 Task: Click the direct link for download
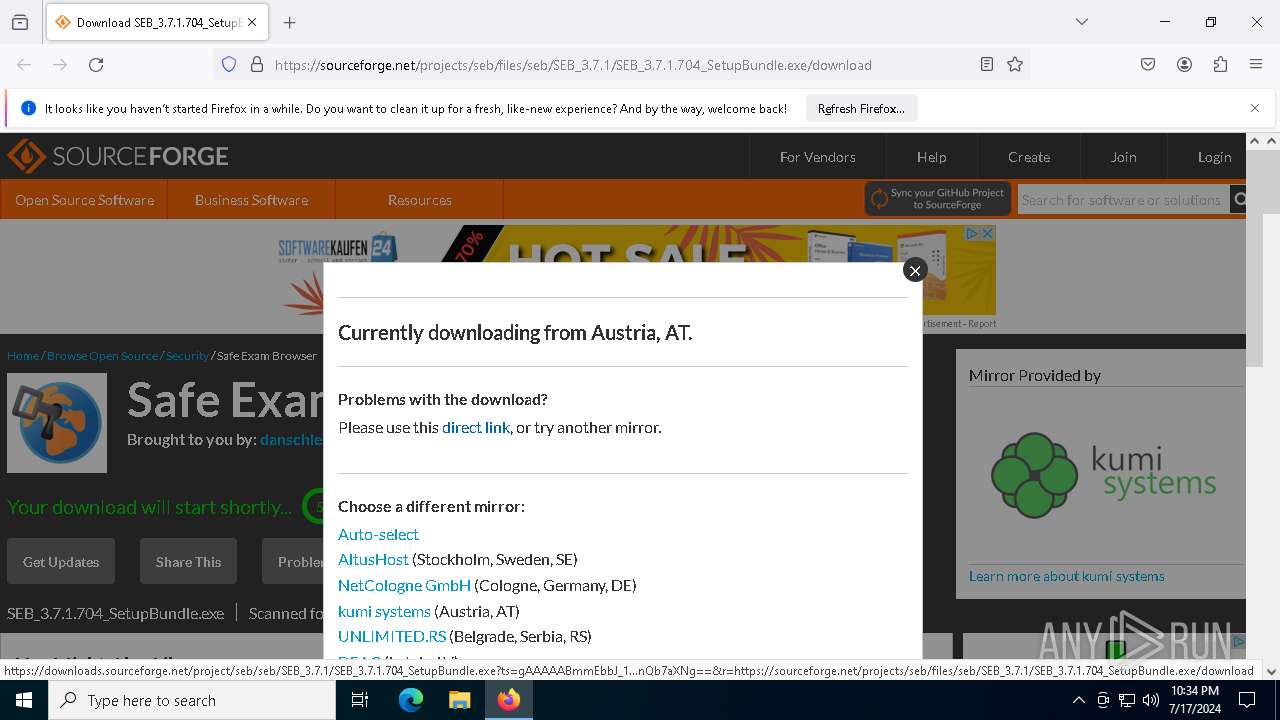[476, 427]
